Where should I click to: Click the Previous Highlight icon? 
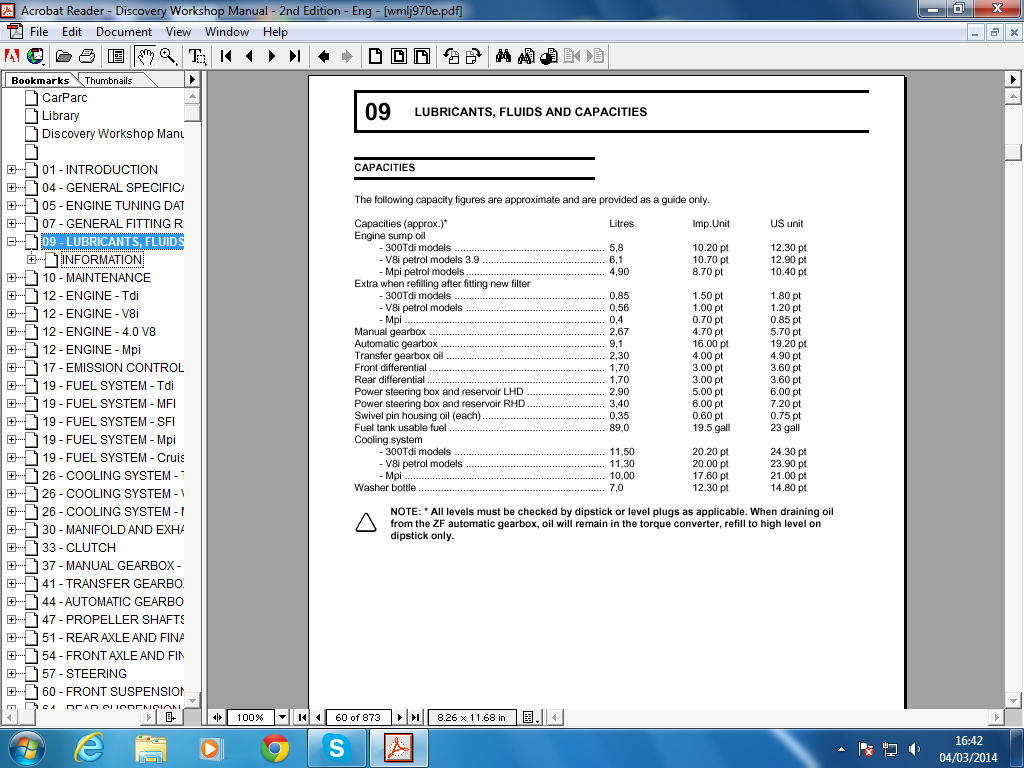[x=572, y=56]
